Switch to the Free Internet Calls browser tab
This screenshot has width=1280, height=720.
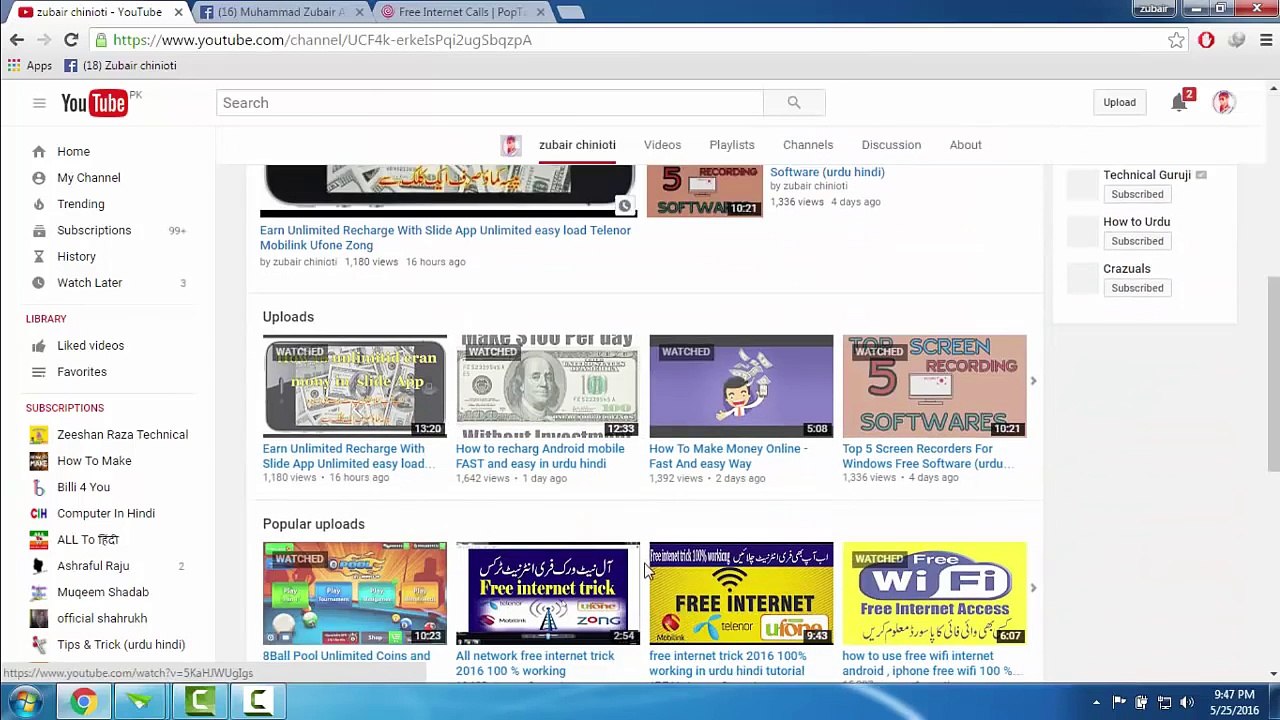(461, 12)
